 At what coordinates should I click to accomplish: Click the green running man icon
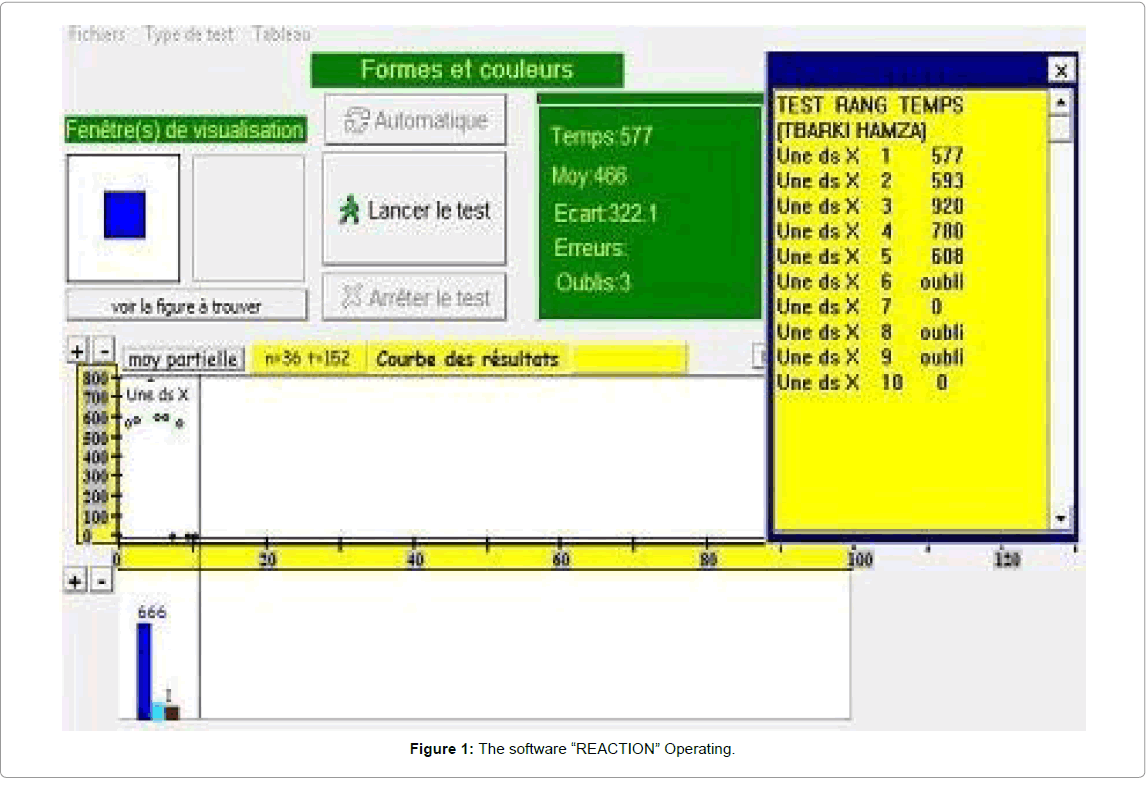[349, 210]
